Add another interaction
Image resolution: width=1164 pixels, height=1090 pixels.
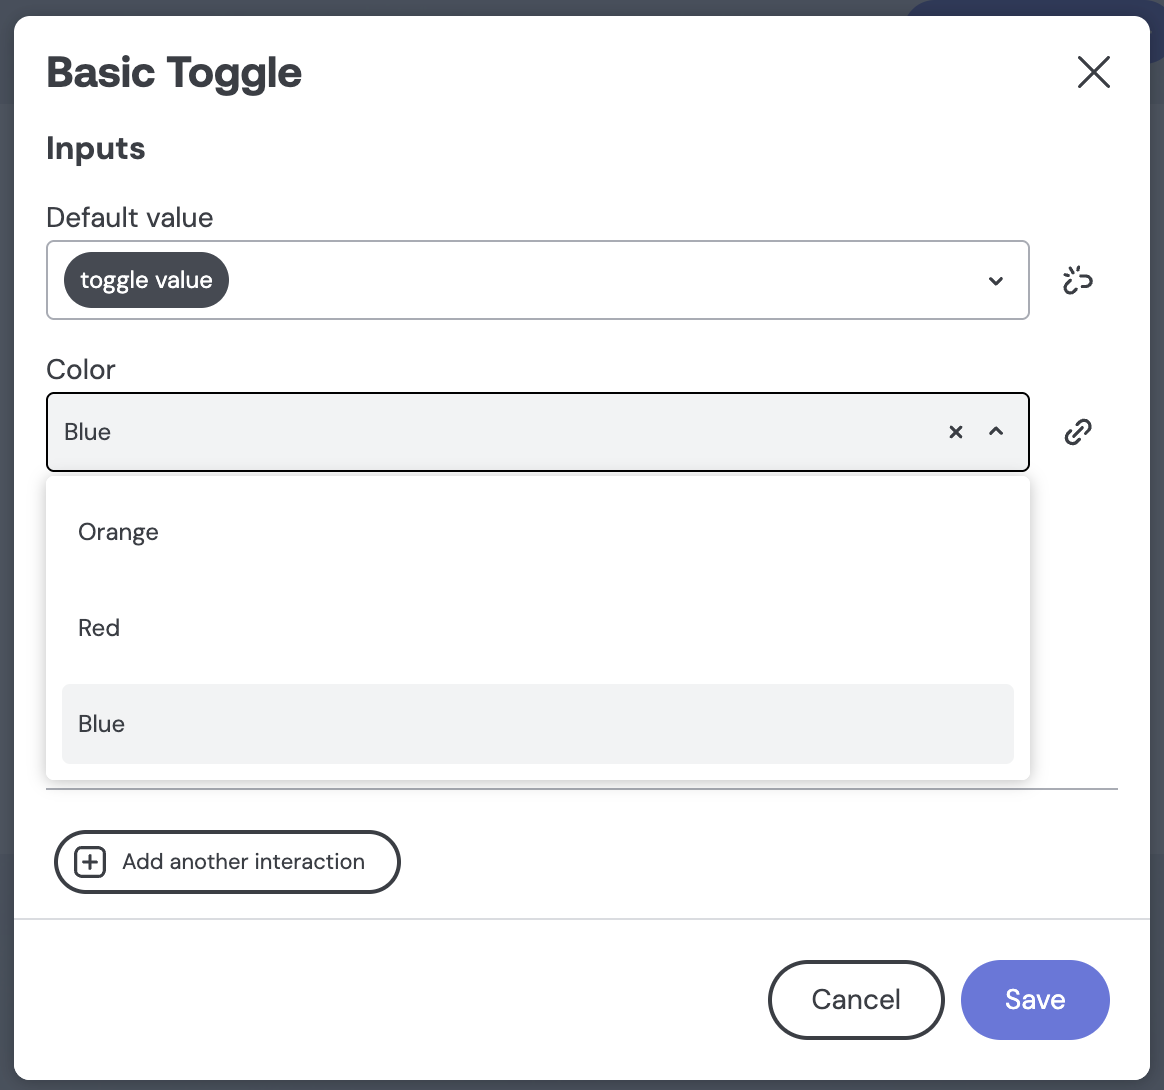click(x=227, y=862)
